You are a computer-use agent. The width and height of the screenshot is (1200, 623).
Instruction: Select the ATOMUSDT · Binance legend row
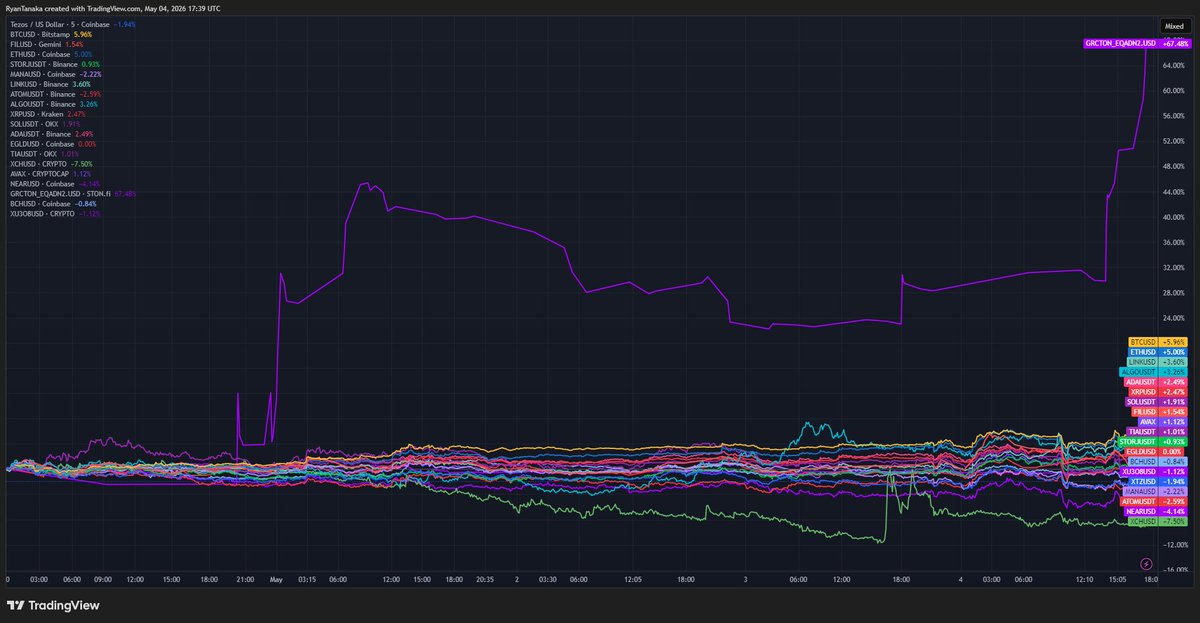pos(55,94)
